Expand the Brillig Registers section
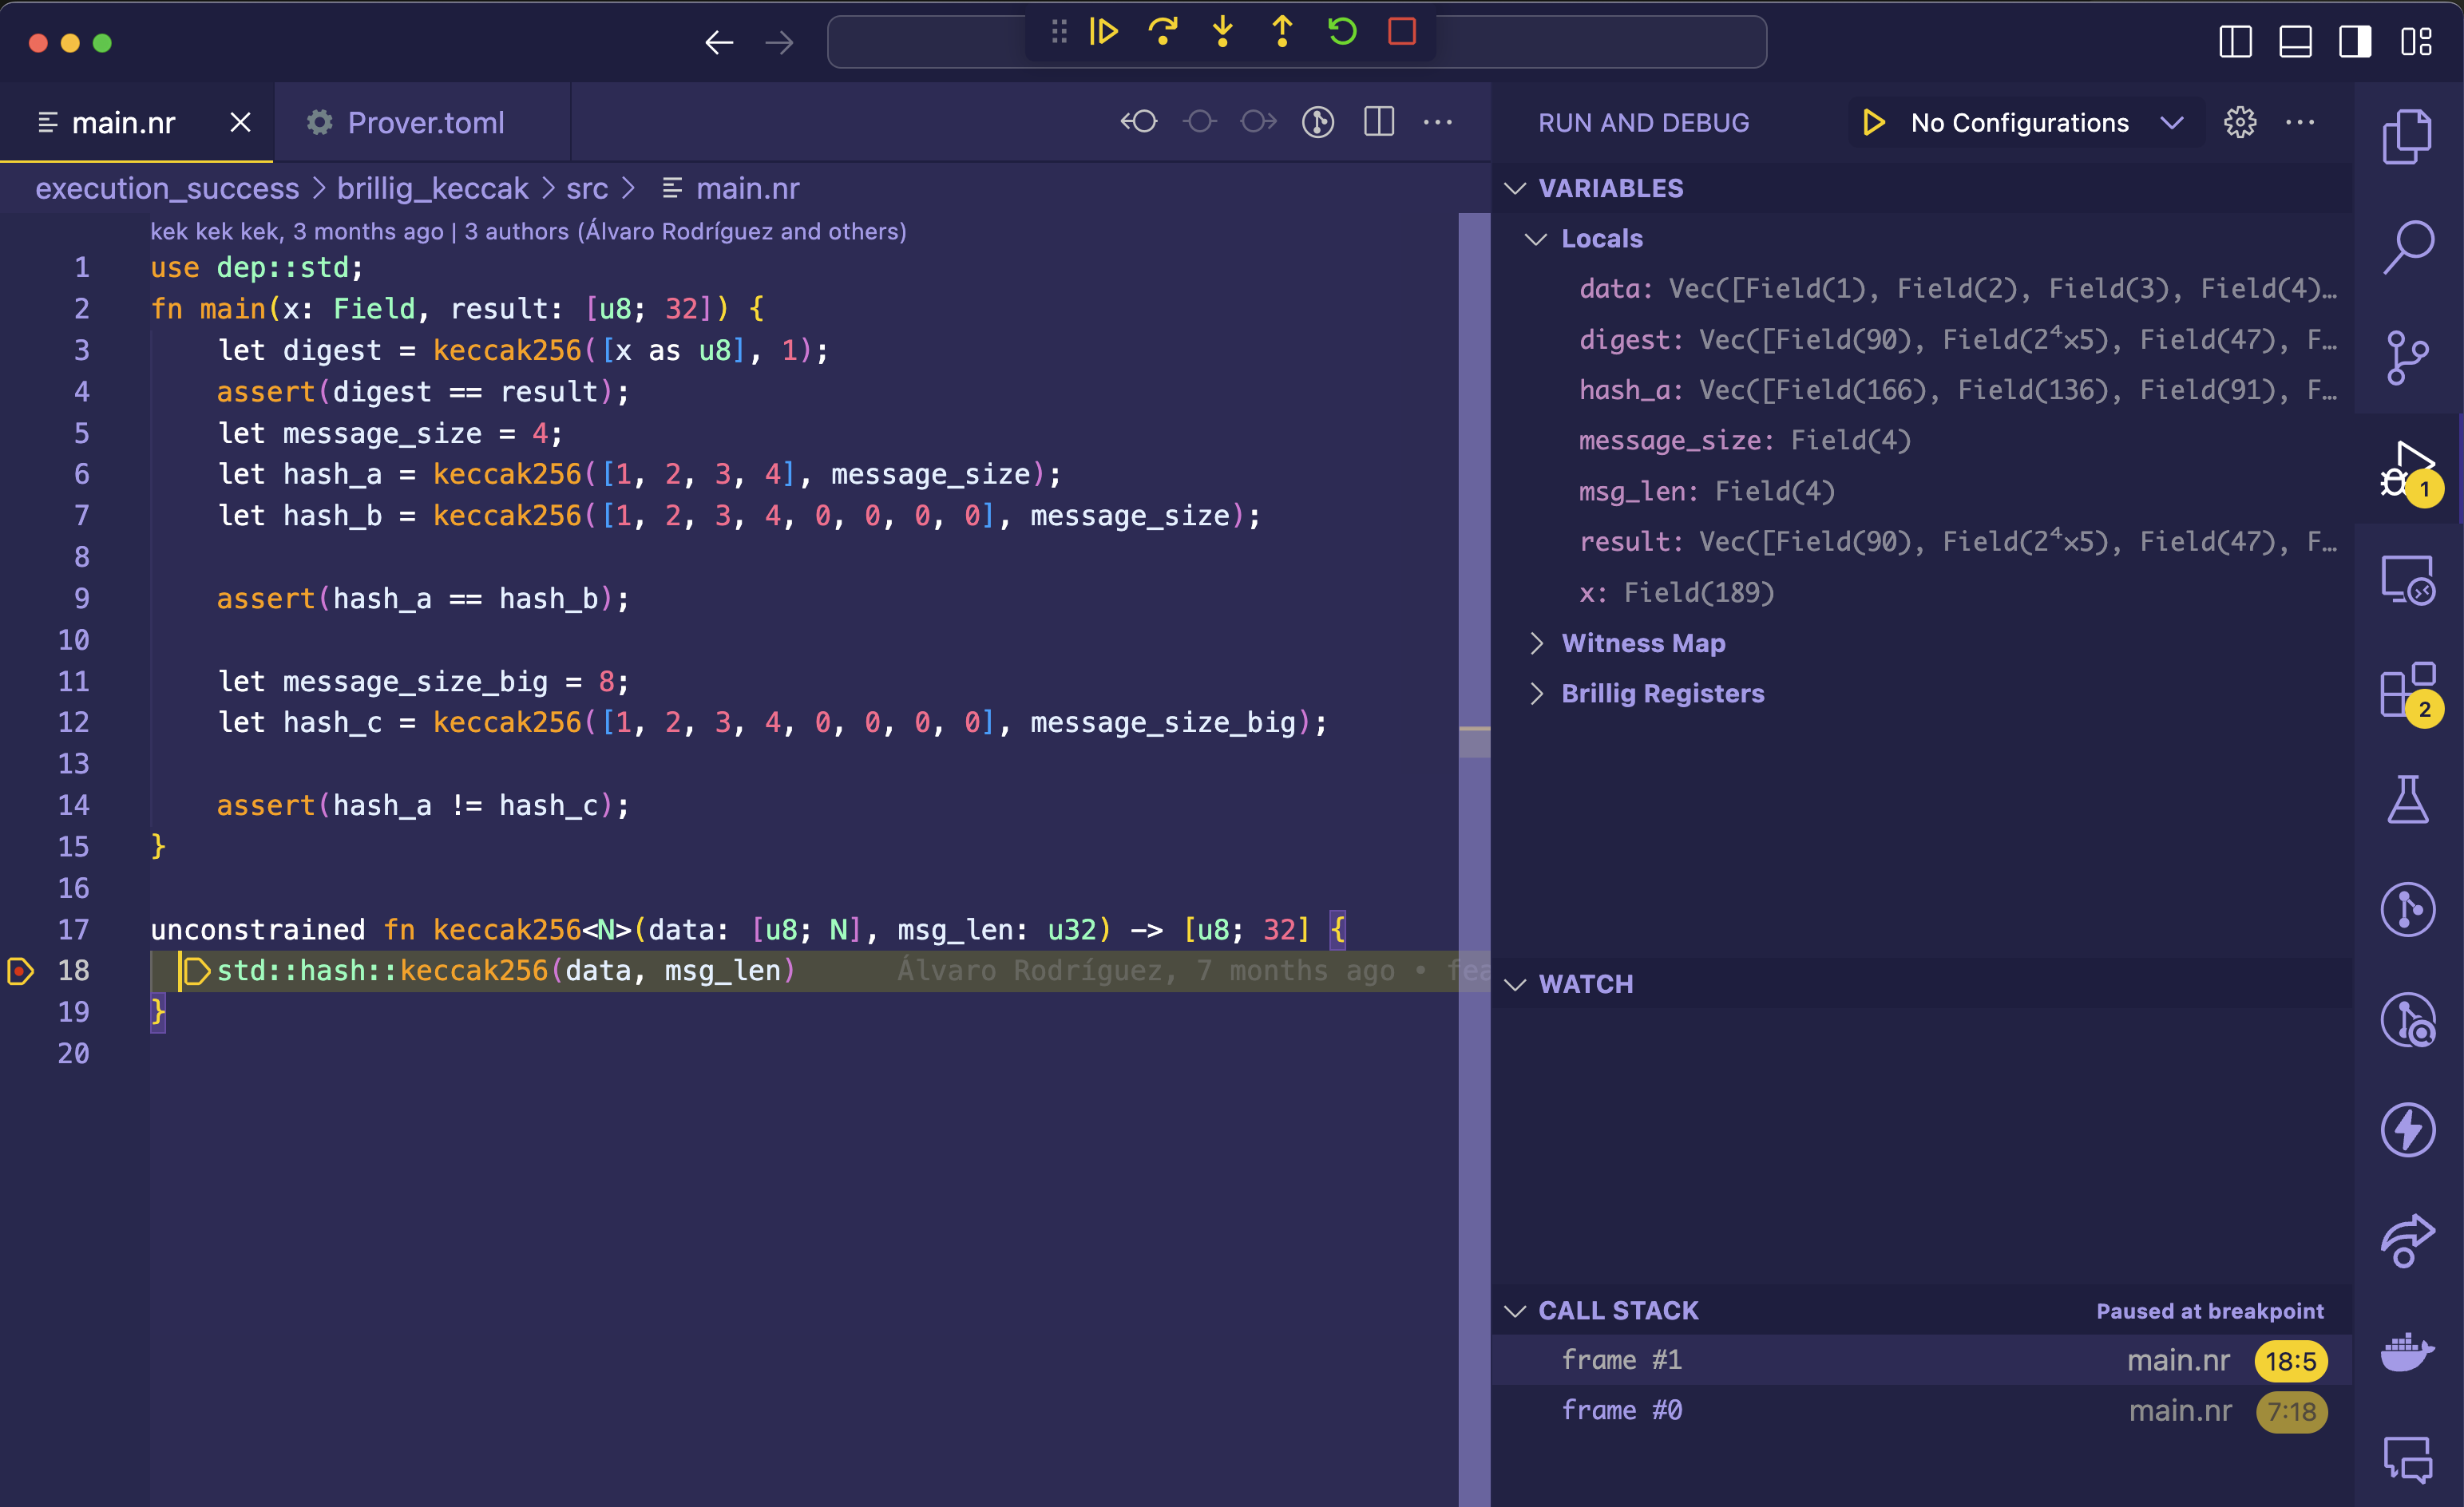 point(1662,693)
